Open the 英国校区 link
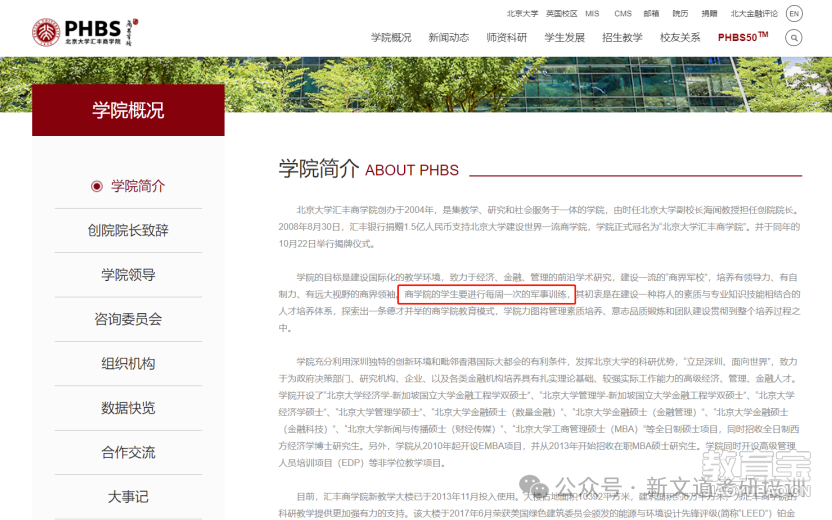This screenshot has width=832, height=520. (x=561, y=14)
